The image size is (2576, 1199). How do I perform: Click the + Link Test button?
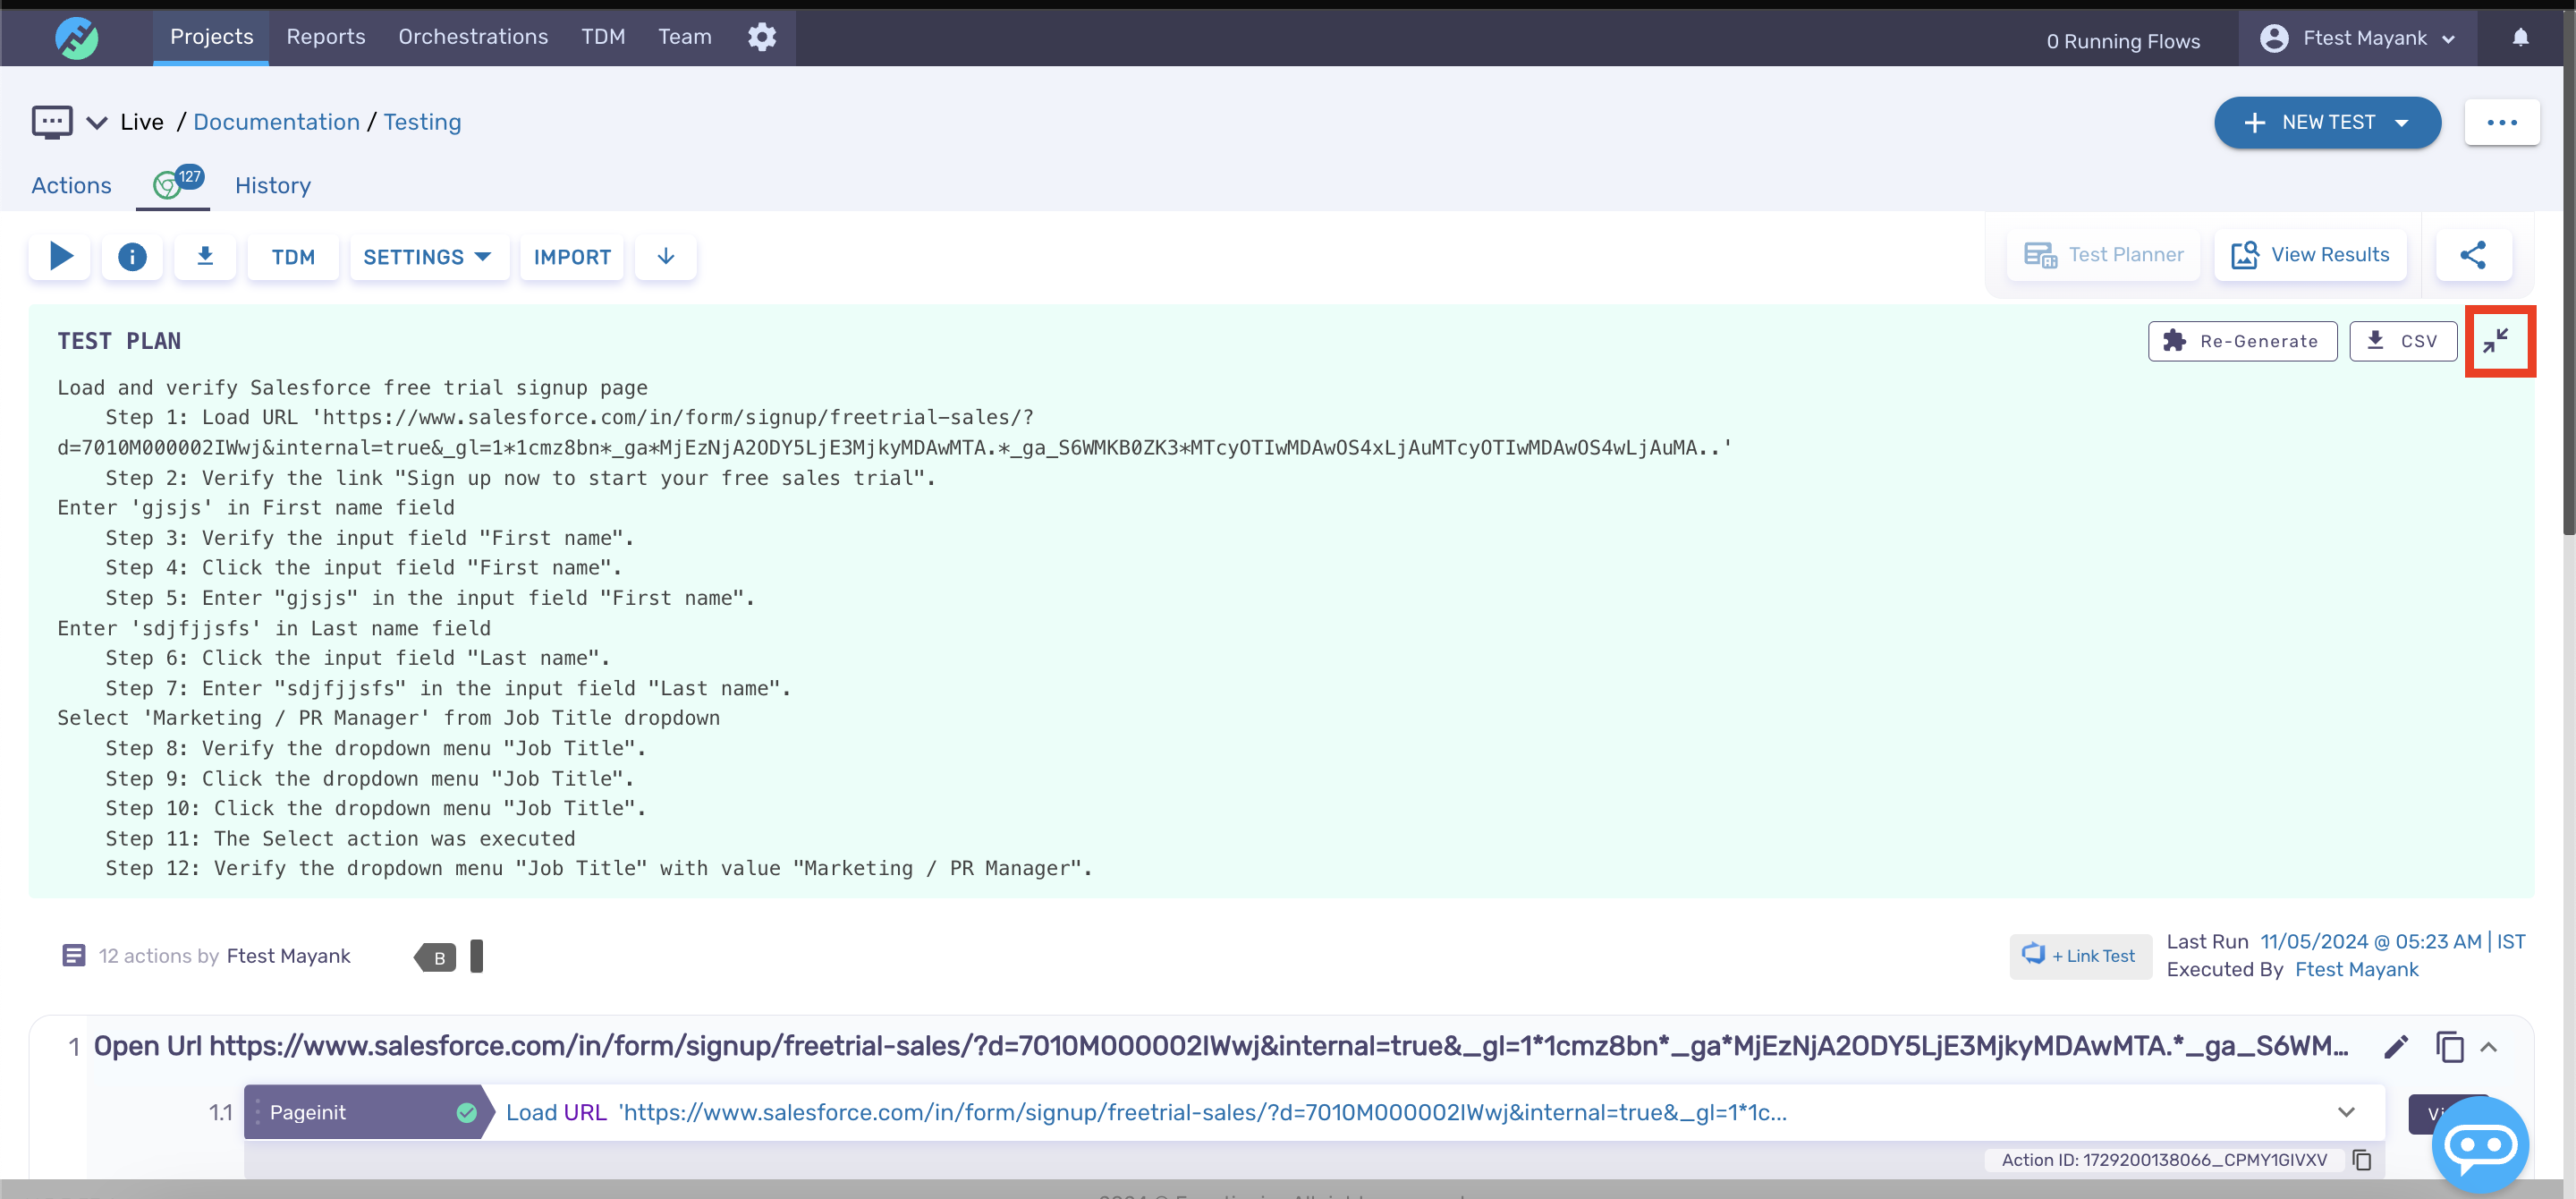2080,956
